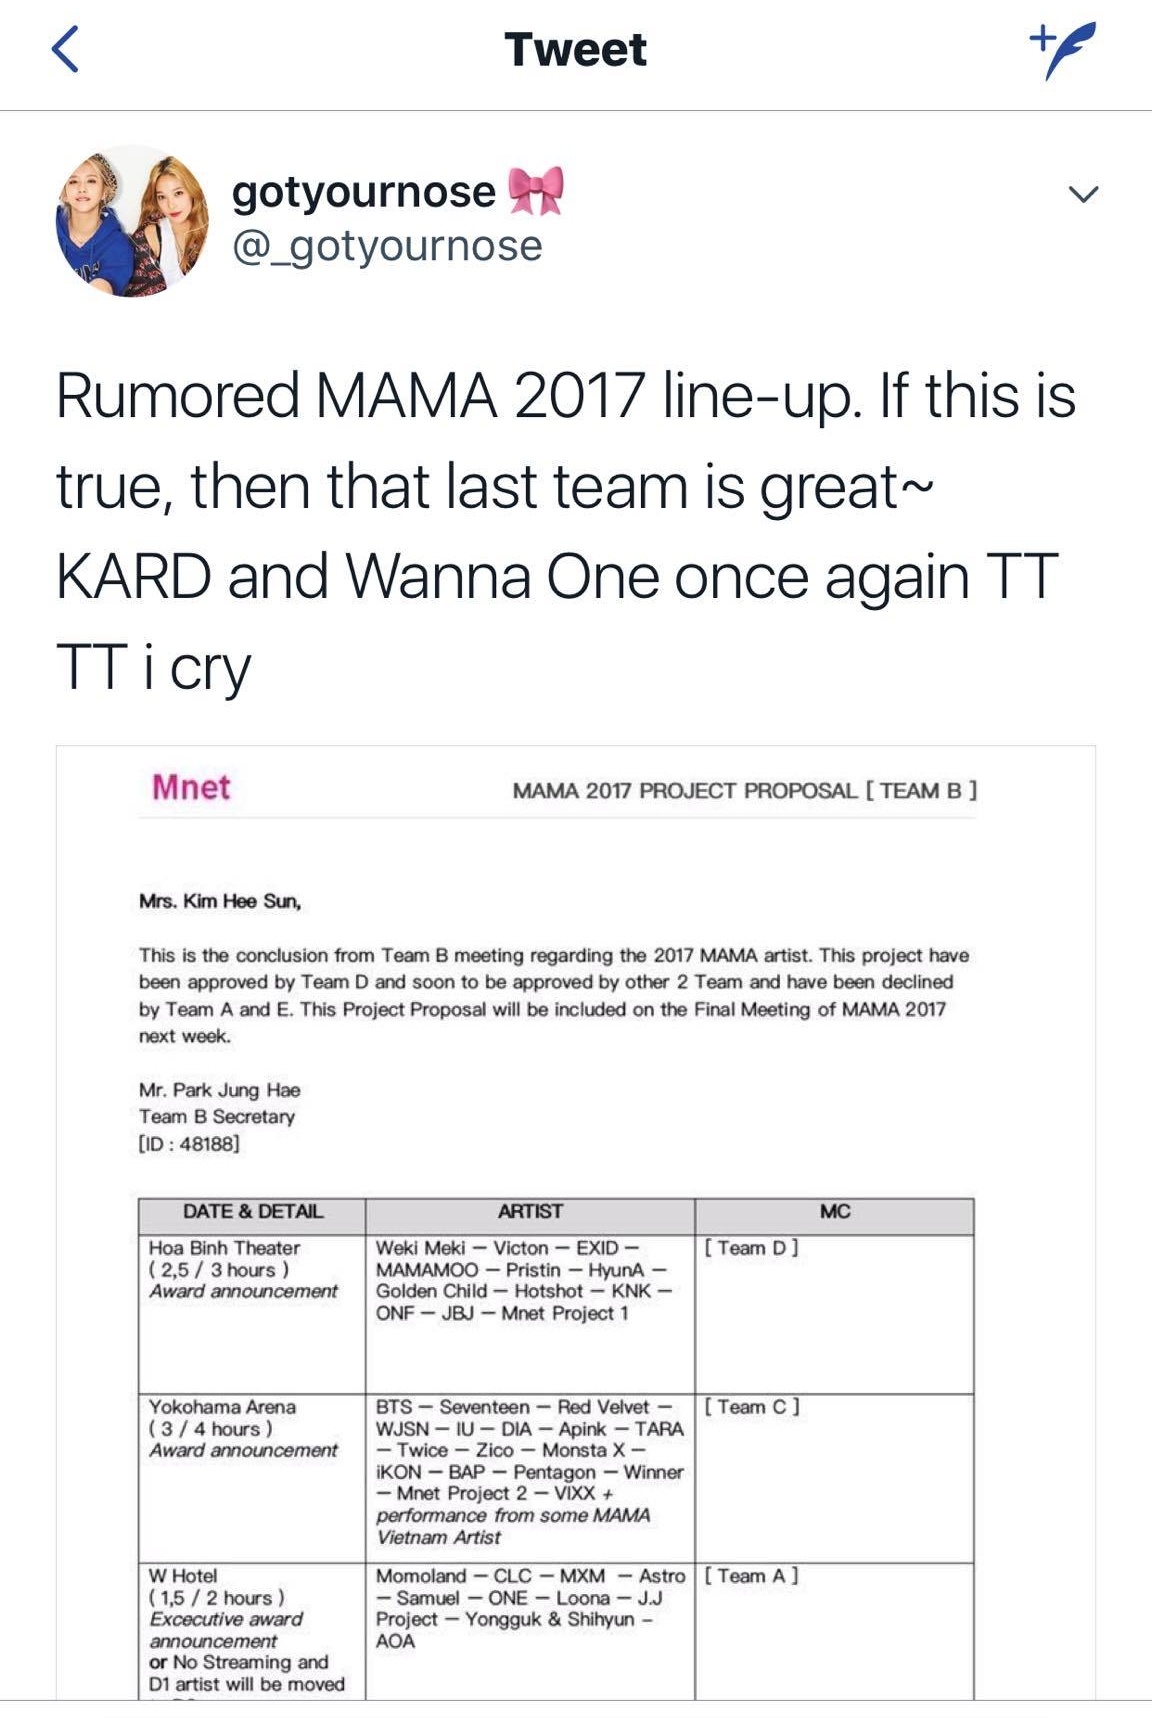Tap the pink ribbon emoji beside username
Viewport: 1152px width, 1718px height.
tap(536, 191)
